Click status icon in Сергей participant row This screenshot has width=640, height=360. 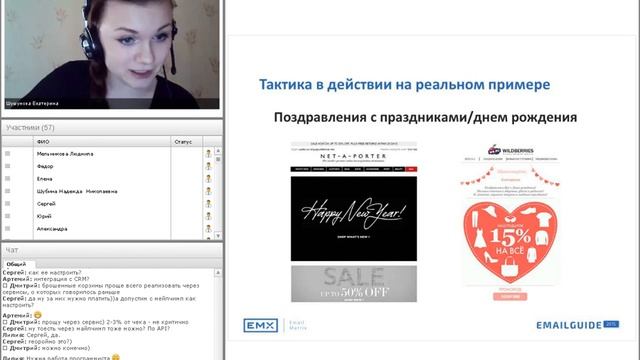209,203
